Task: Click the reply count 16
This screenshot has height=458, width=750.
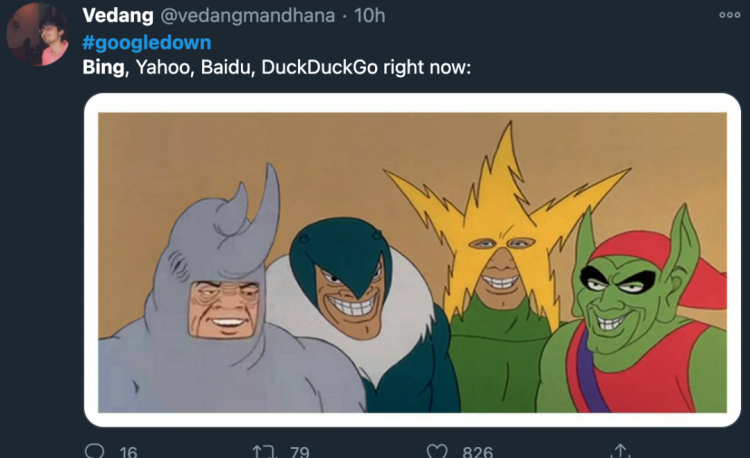Action: coord(128,452)
